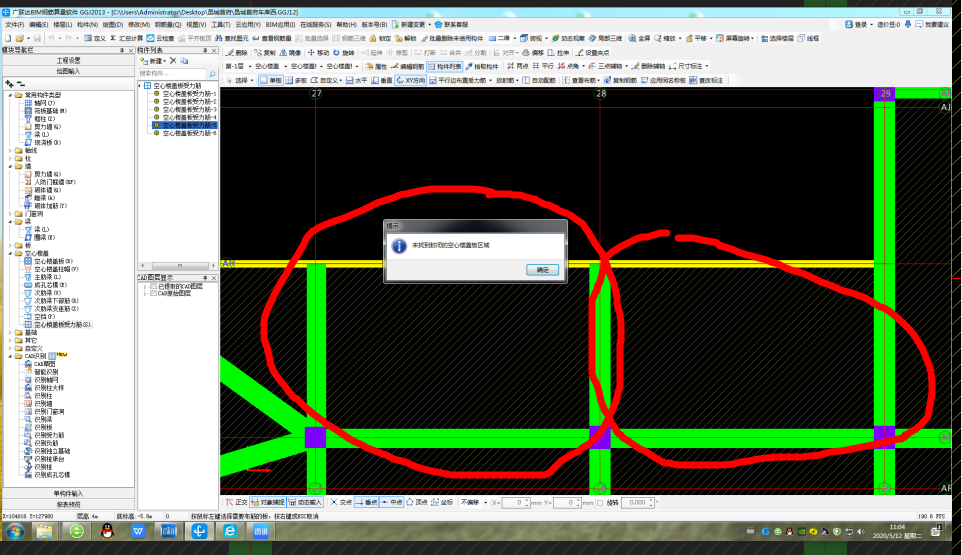962x555 pixels.
Task: Click 批量删除未使用构件 tool
Action: click(452, 38)
